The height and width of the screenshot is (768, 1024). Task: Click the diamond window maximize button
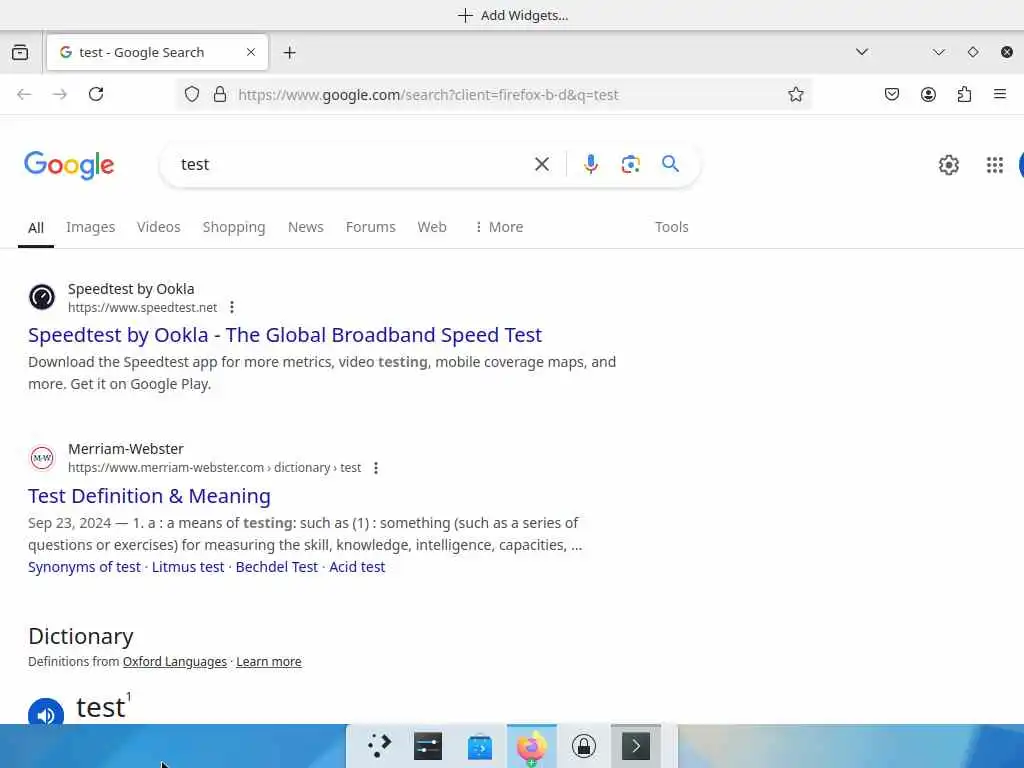click(x=973, y=52)
